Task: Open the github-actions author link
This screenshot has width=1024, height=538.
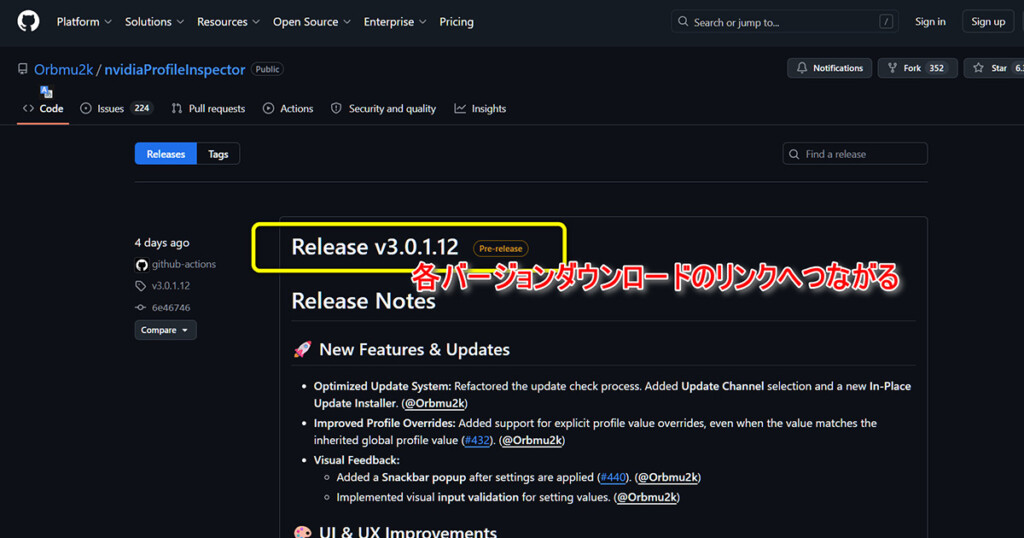Action: point(184,264)
